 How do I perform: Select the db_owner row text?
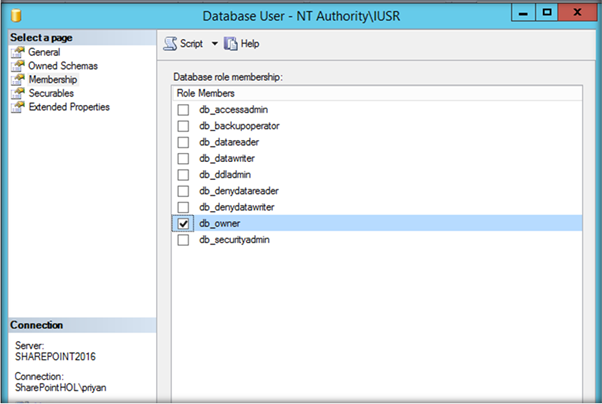click(x=220, y=224)
